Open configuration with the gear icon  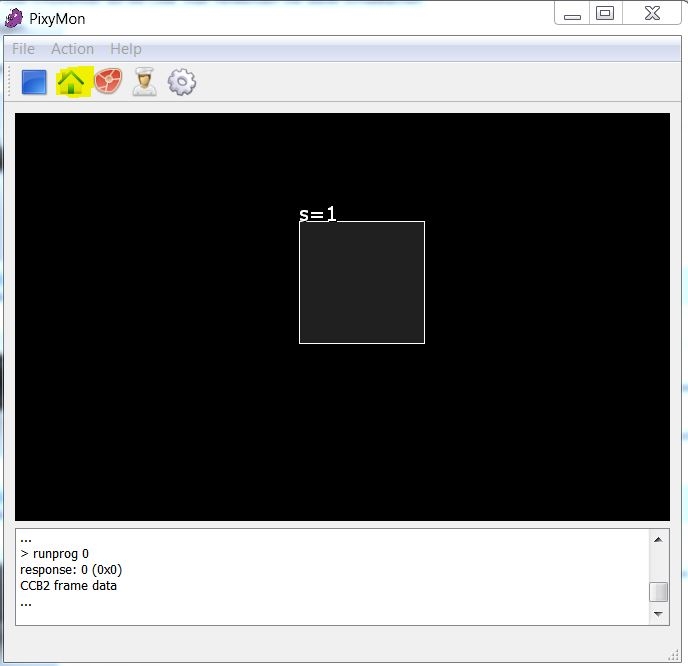pos(182,82)
